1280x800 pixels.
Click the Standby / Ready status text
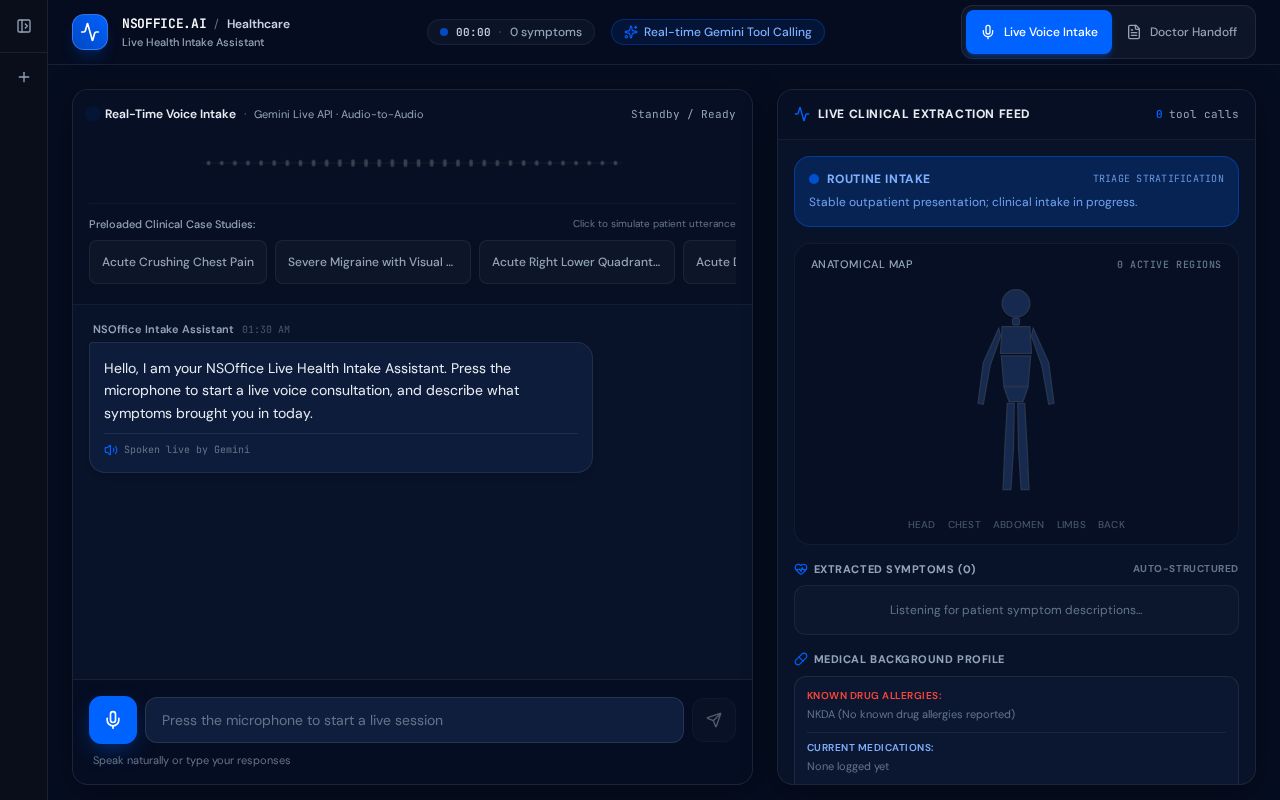coord(683,114)
